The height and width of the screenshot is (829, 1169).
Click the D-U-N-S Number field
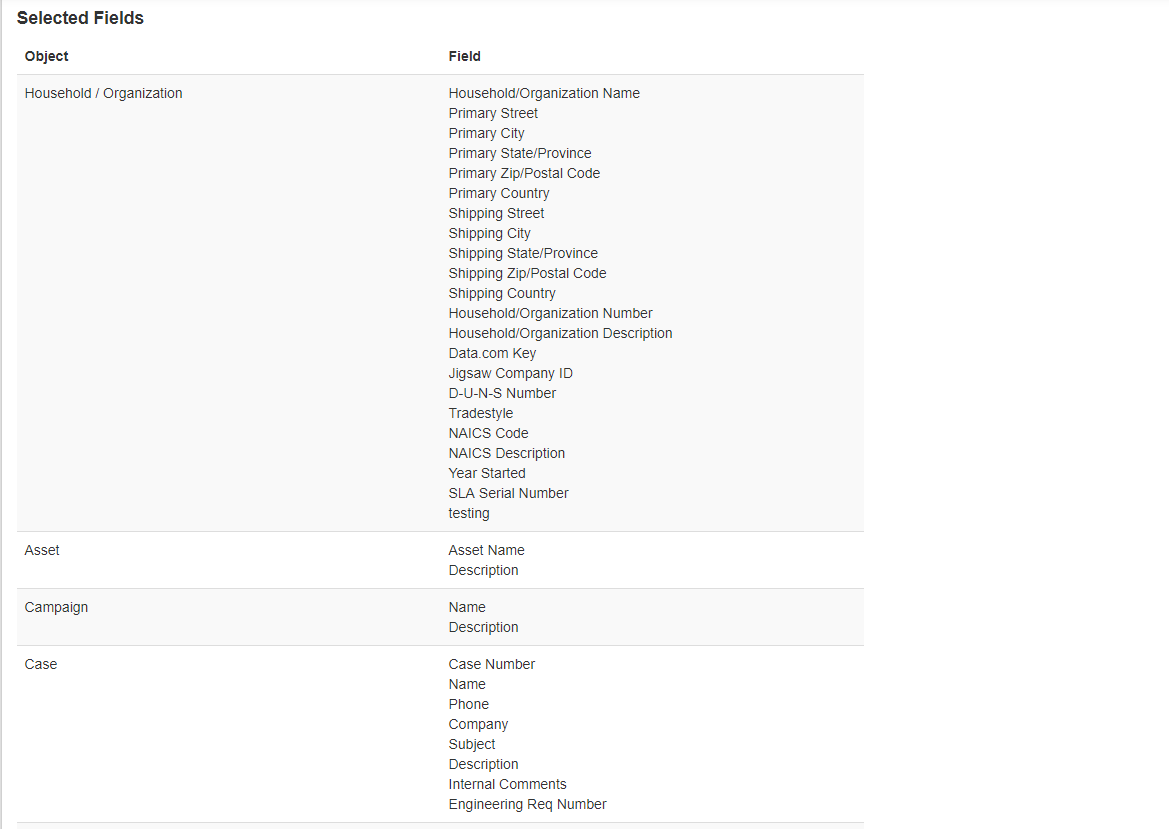pos(502,394)
